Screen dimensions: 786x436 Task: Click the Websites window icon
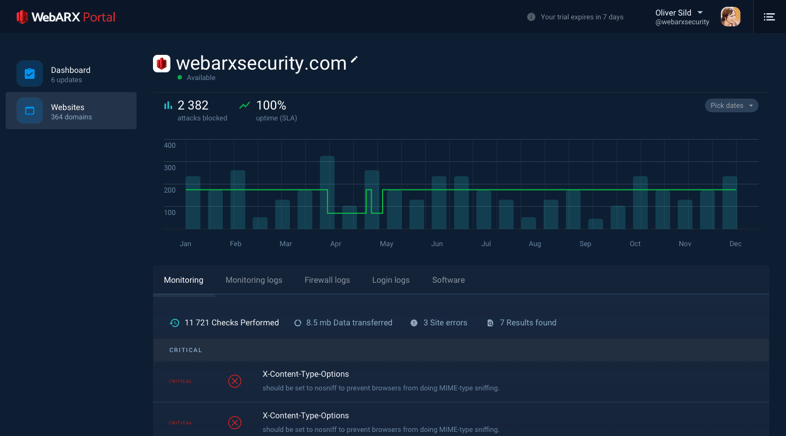point(30,111)
